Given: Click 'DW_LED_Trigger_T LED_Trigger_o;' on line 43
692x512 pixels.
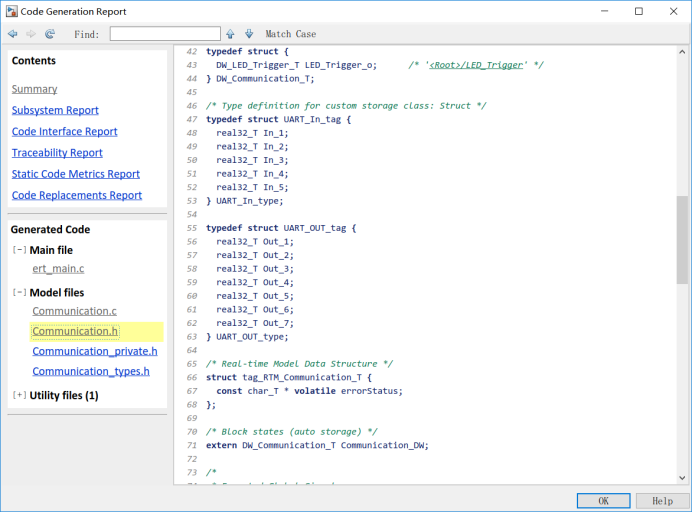Looking at the screenshot, I should [x=297, y=65].
